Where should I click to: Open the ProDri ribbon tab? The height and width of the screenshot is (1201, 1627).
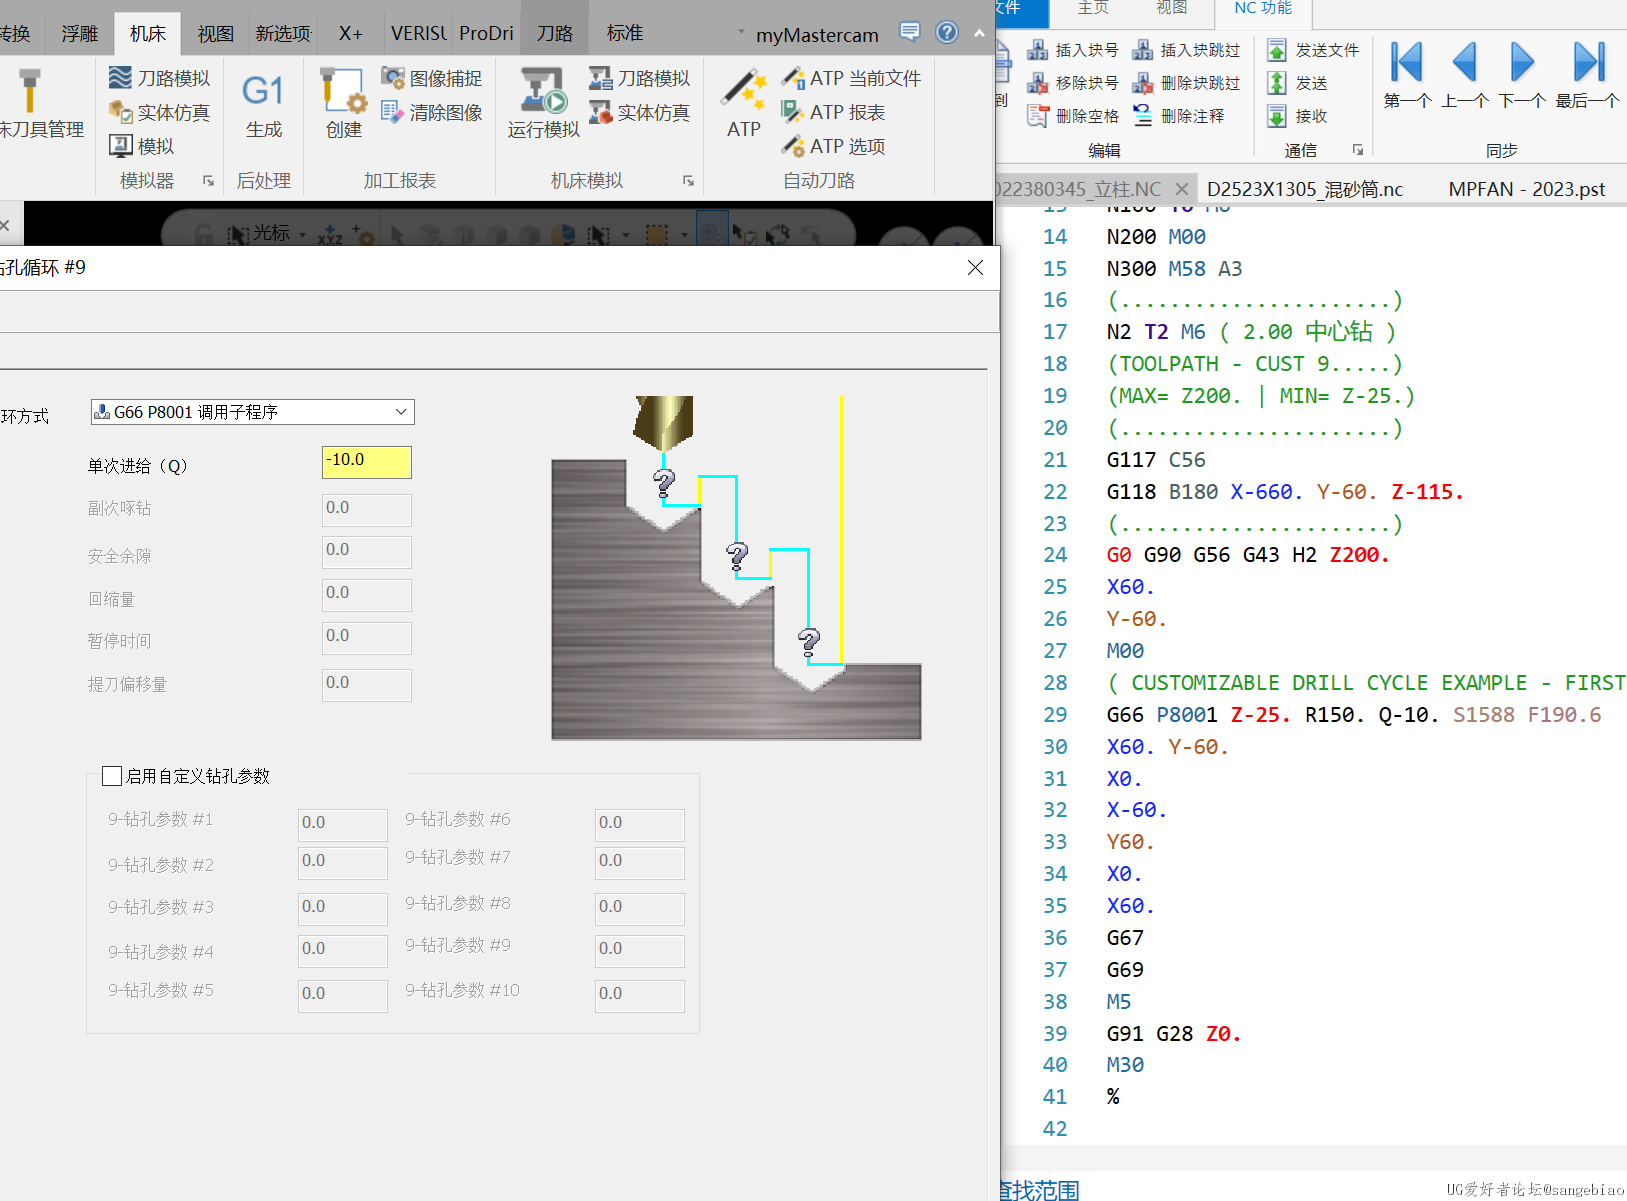pos(486,33)
